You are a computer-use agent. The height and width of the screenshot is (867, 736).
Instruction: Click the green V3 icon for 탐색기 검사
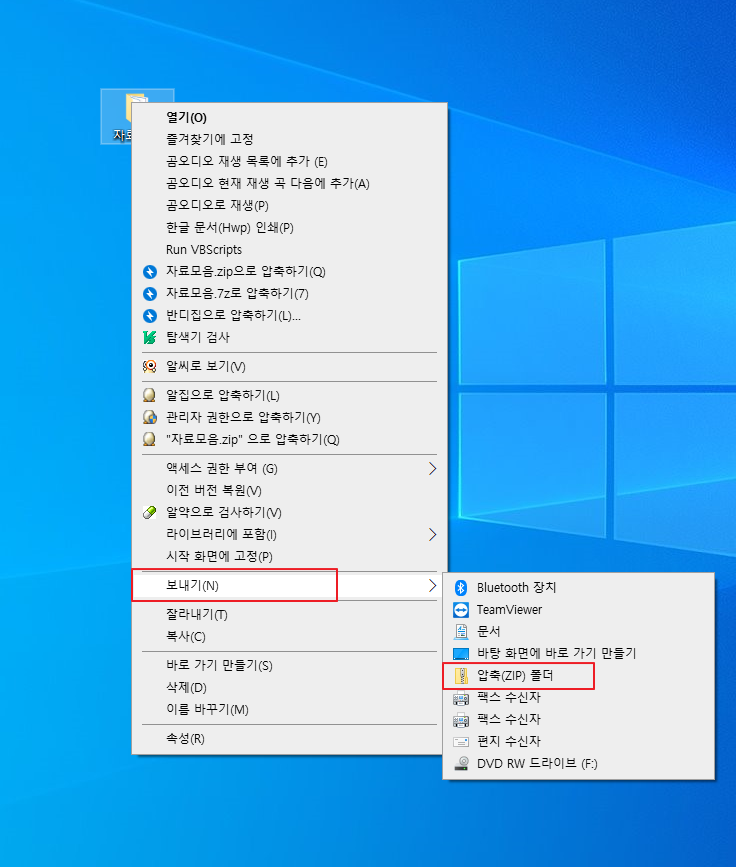(x=150, y=337)
